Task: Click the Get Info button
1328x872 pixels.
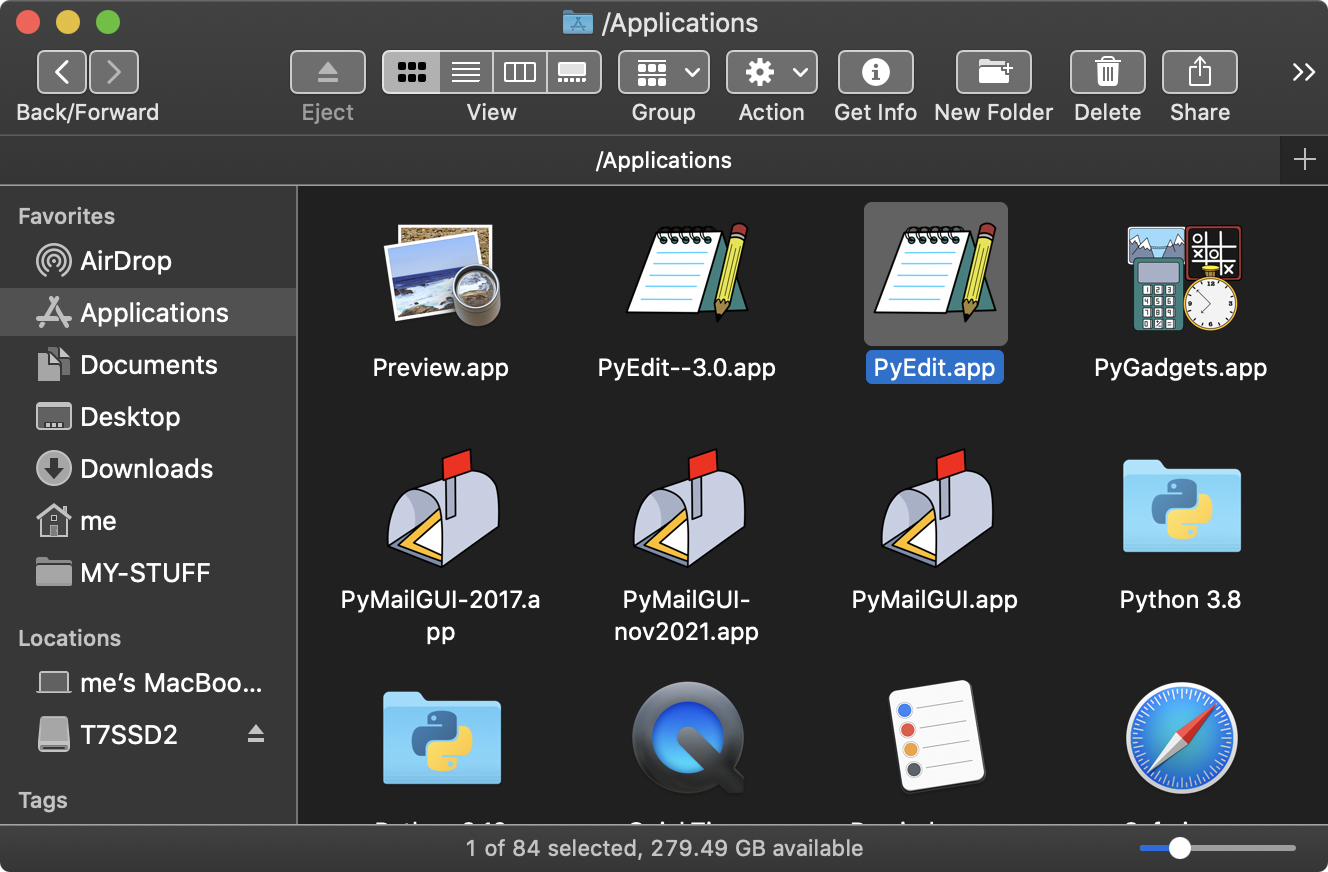Action: coord(876,72)
